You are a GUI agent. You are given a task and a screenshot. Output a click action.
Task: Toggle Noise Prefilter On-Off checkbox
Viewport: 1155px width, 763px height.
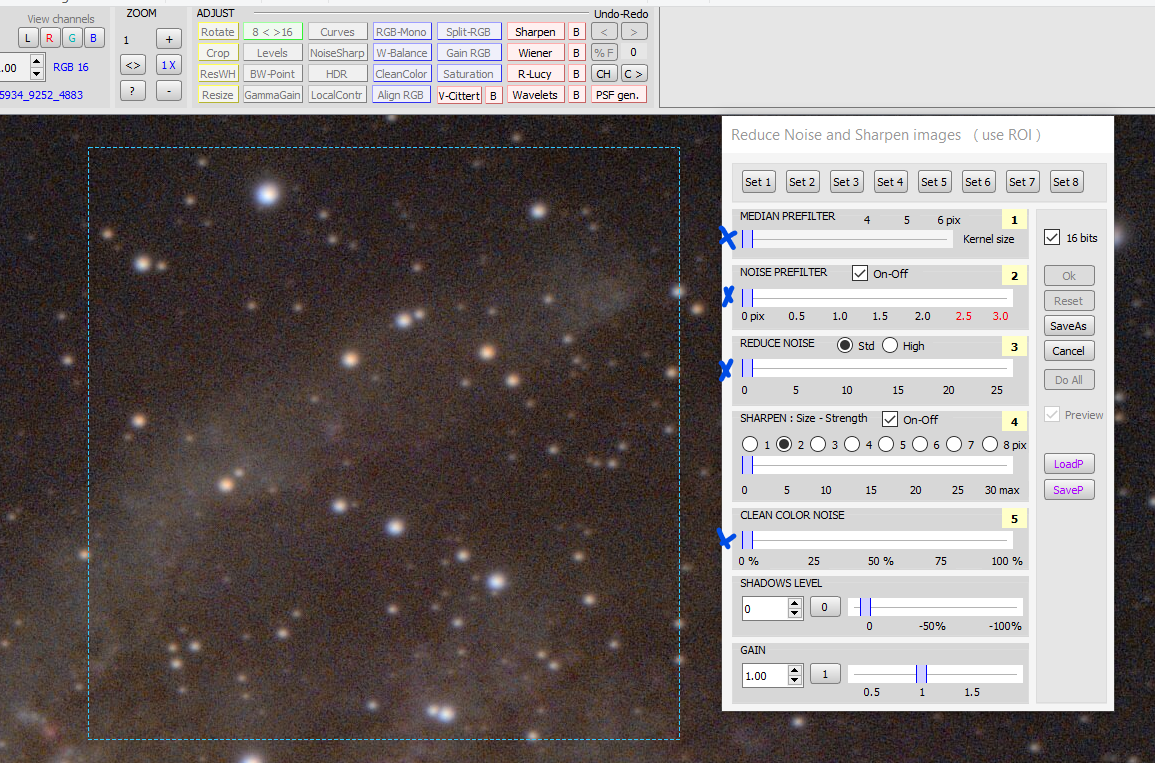click(x=860, y=273)
